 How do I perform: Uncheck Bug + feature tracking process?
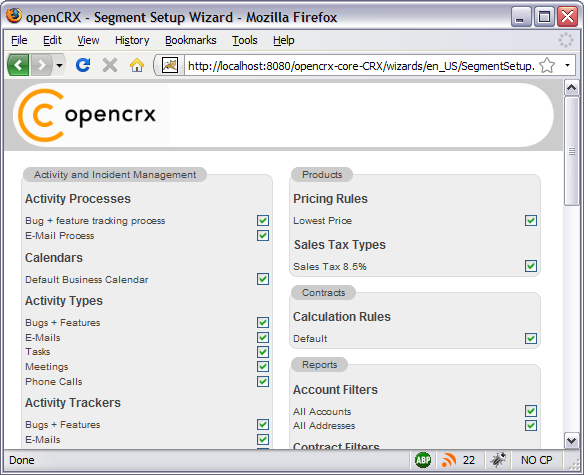tap(263, 221)
